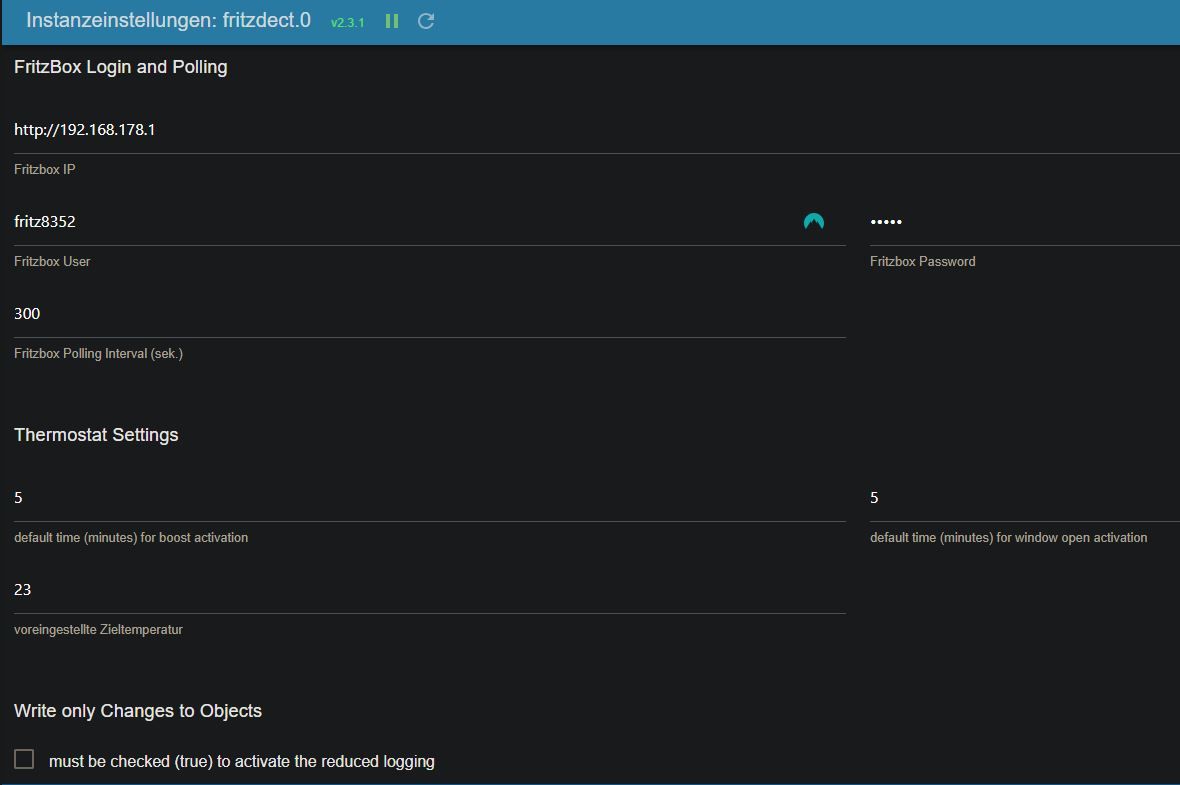Click the 'Instanzeinstellungen: fritzdect.0' title

pos(169,20)
